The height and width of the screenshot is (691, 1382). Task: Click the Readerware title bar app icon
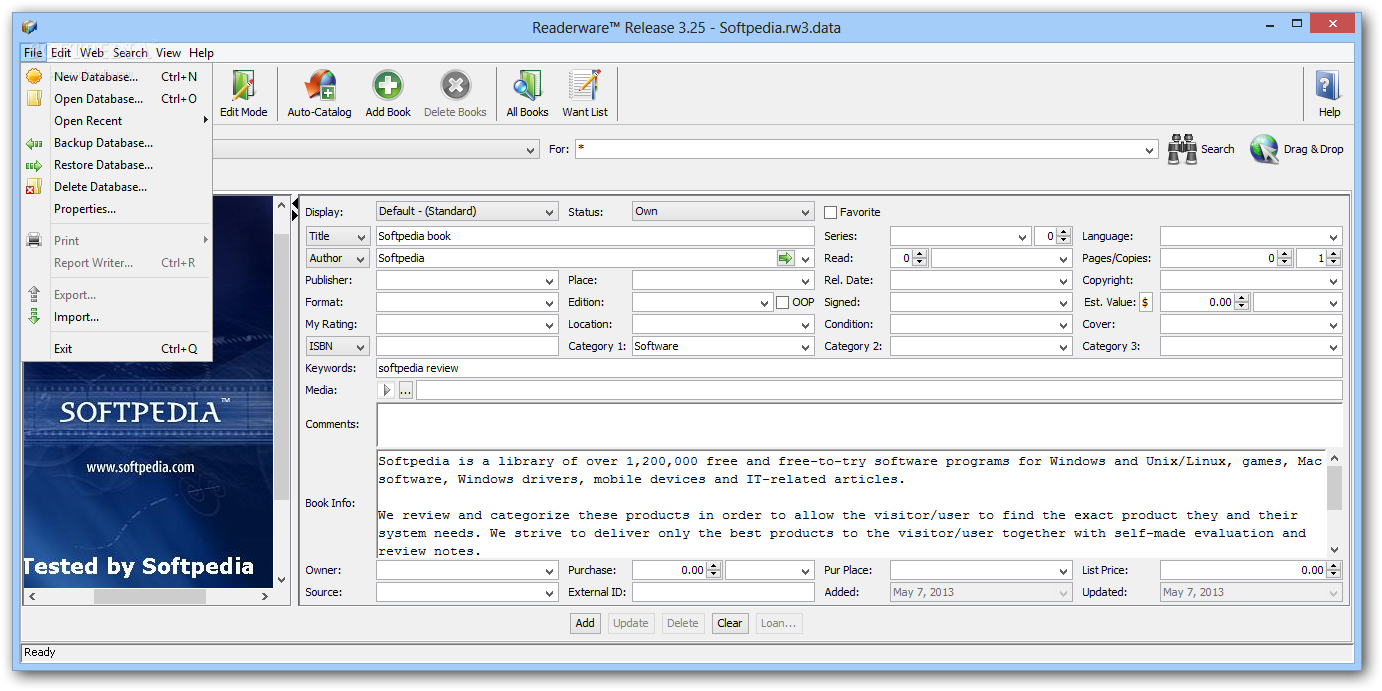29,27
